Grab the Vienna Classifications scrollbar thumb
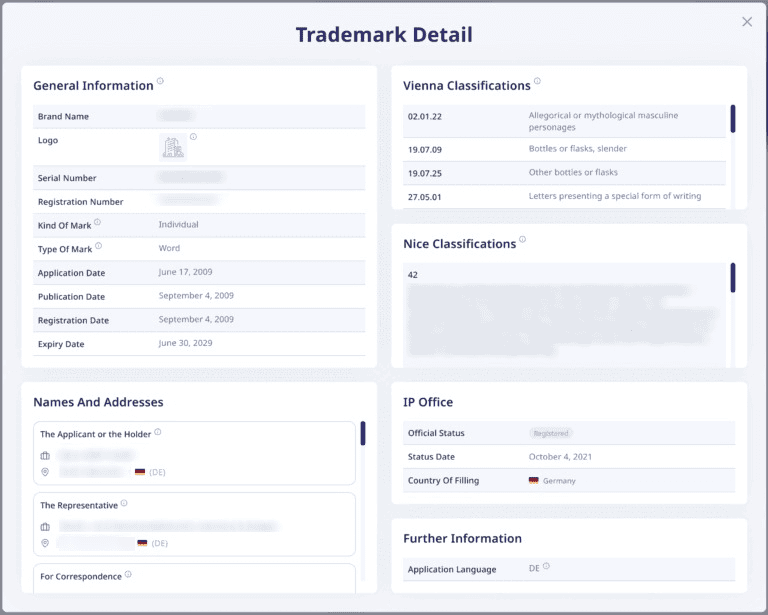Image resolution: width=768 pixels, height=615 pixels. [733, 118]
